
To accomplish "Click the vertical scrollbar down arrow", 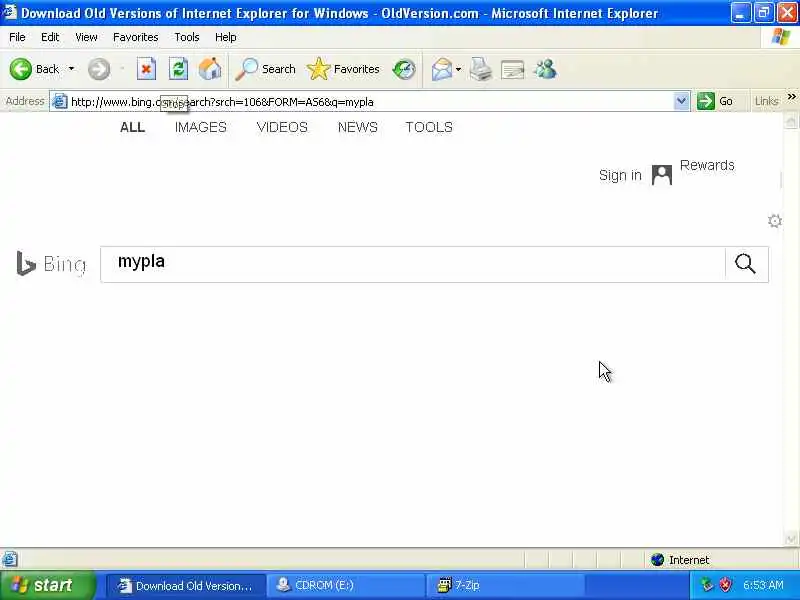I will pos(791,538).
